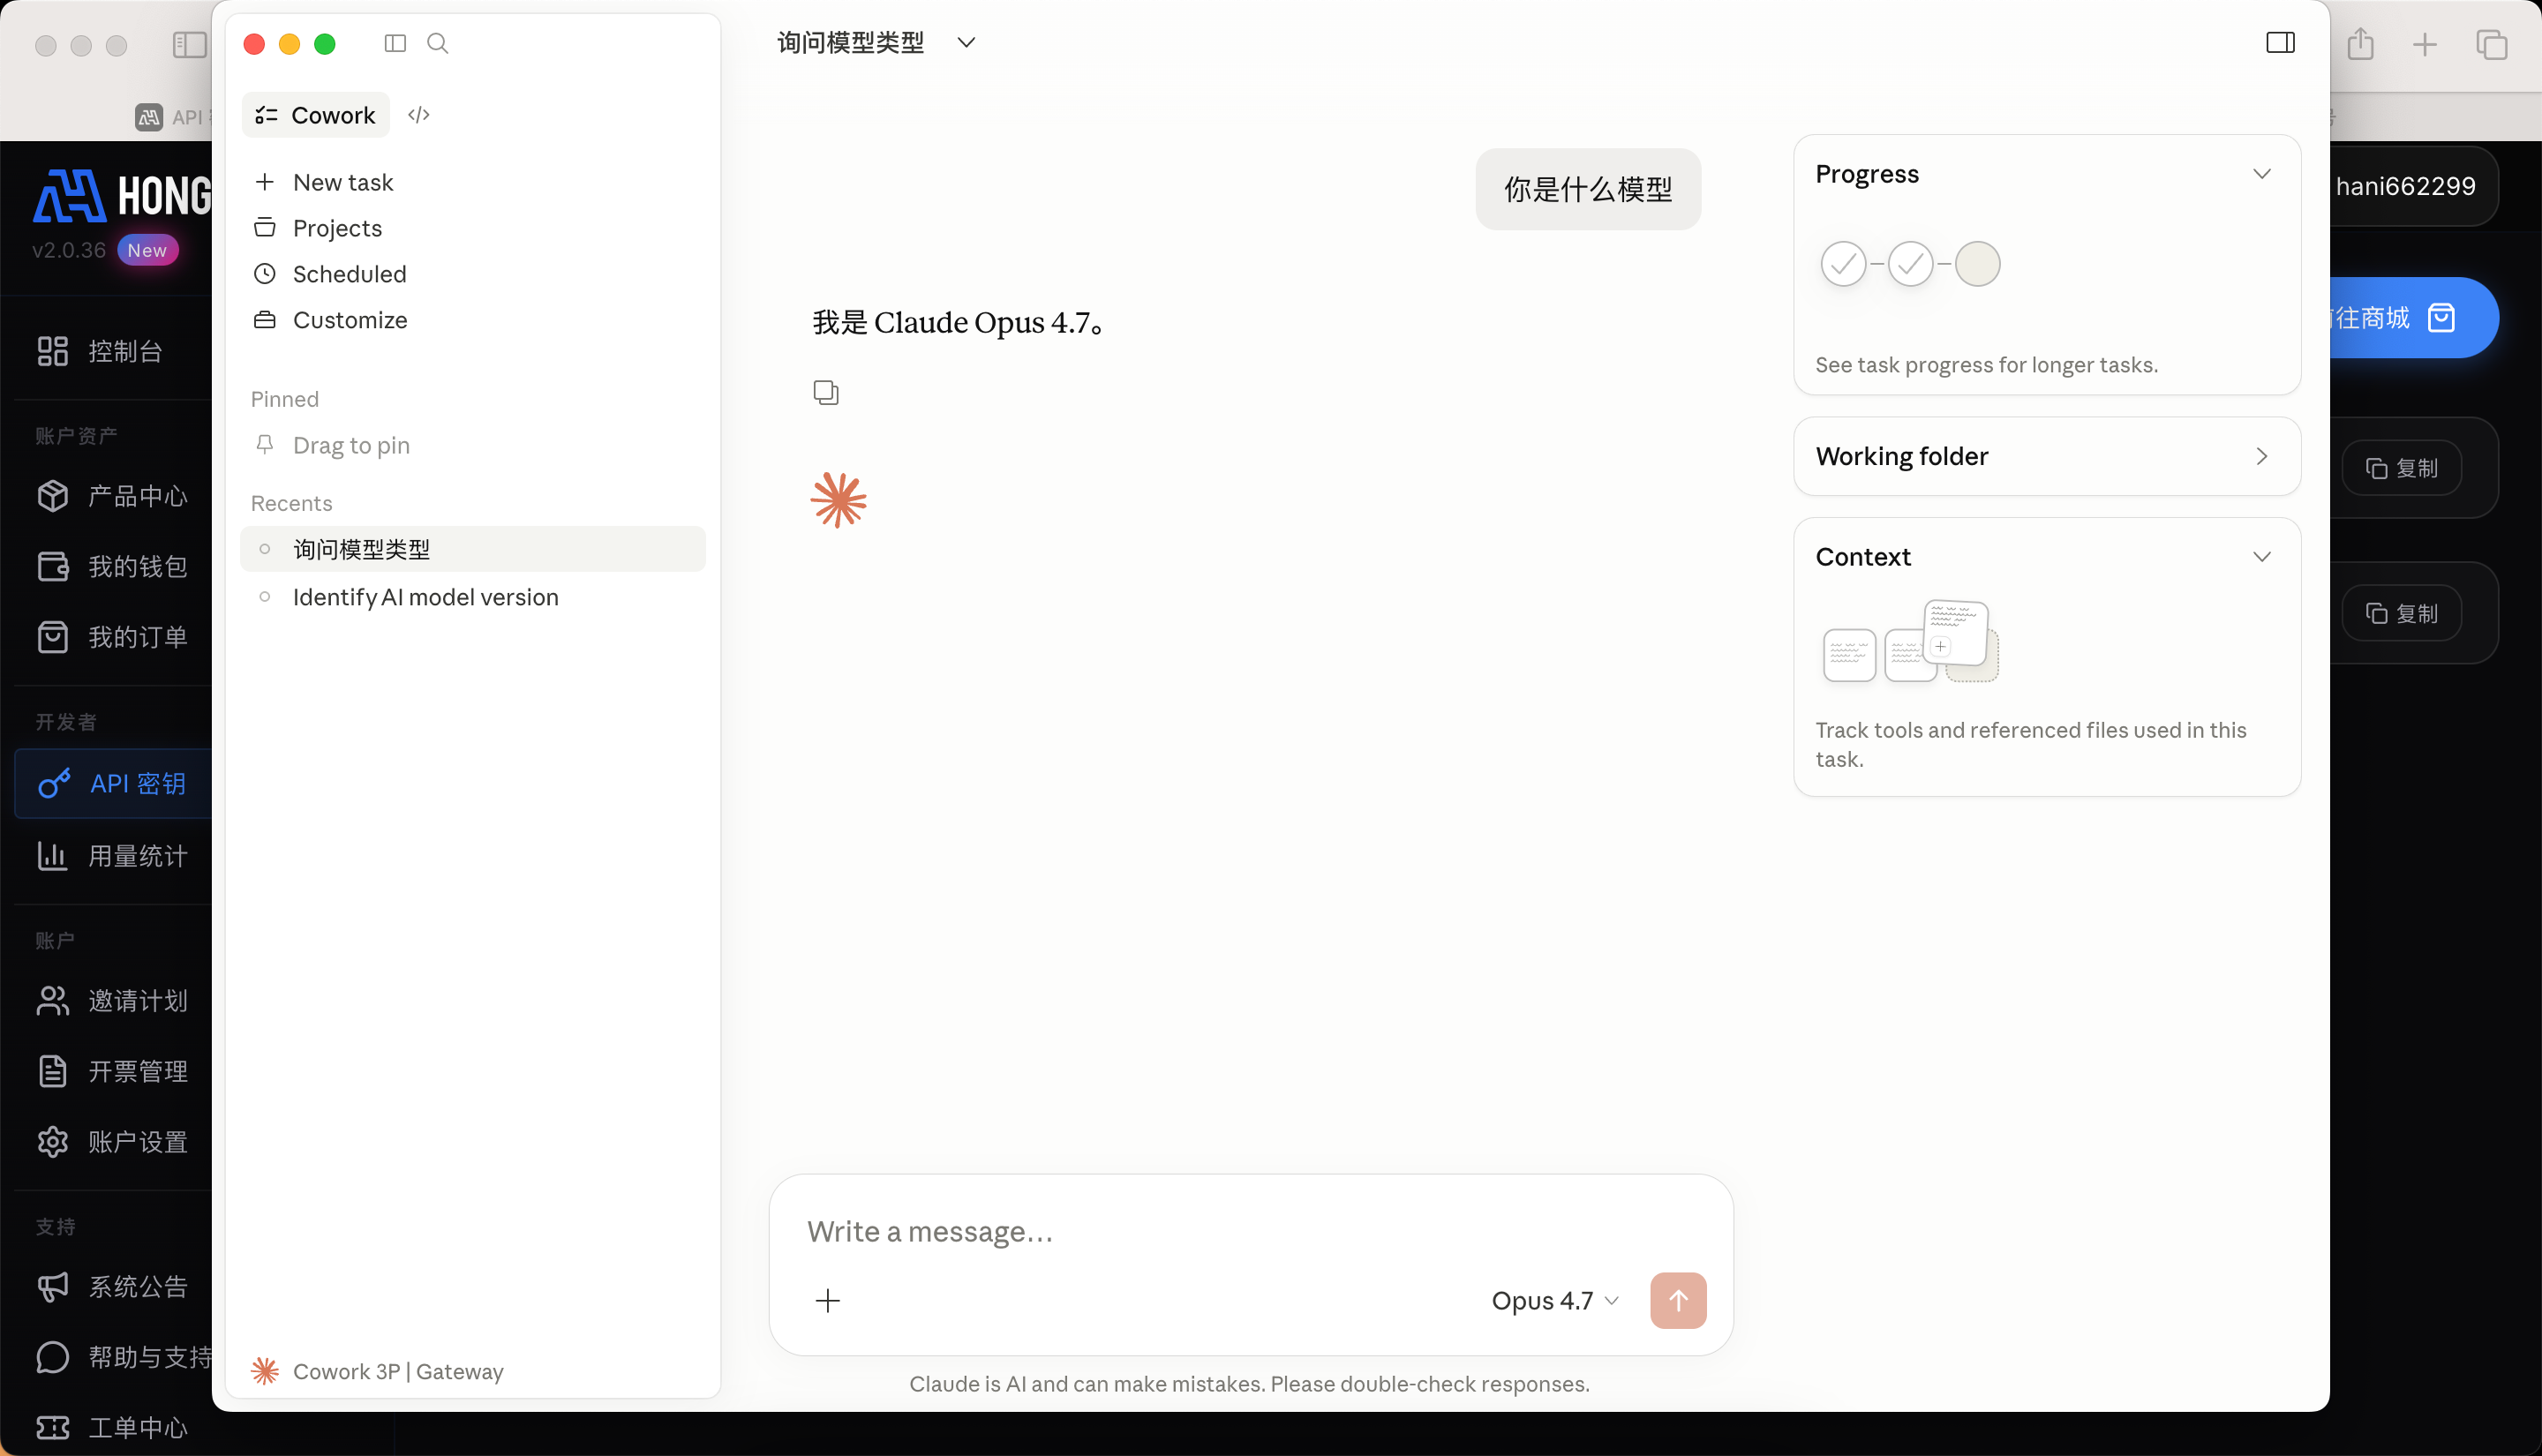Open 控制台 in background dashboard
The width and height of the screenshot is (2542, 1456).
100,351
